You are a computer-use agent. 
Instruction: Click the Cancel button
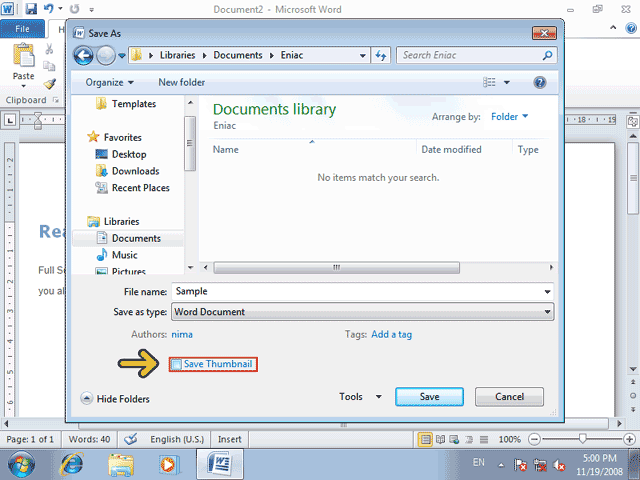pos(509,397)
